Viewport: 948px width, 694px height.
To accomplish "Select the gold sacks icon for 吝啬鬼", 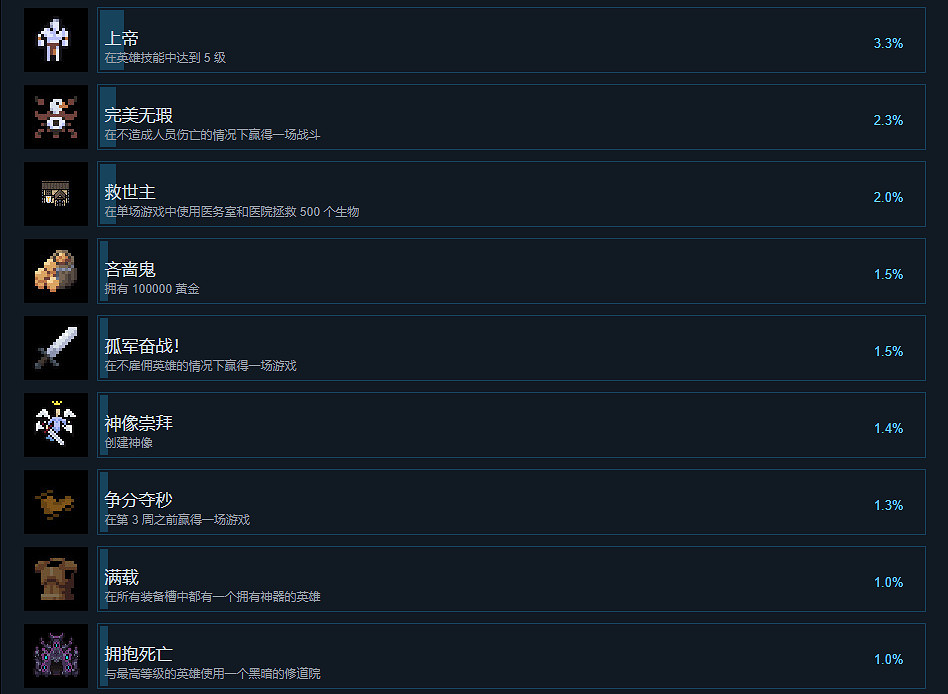I will coord(56,271).
